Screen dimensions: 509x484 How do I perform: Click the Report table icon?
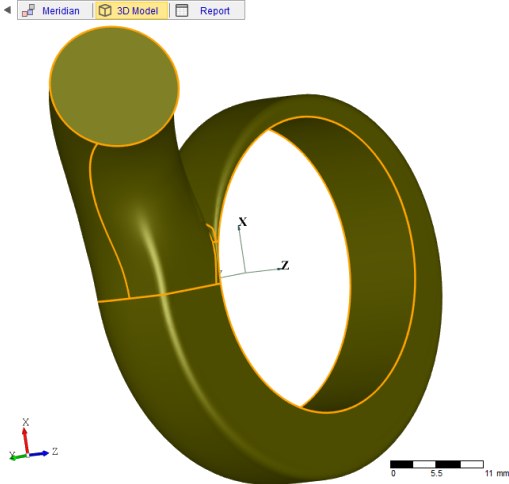pos(182,11)
